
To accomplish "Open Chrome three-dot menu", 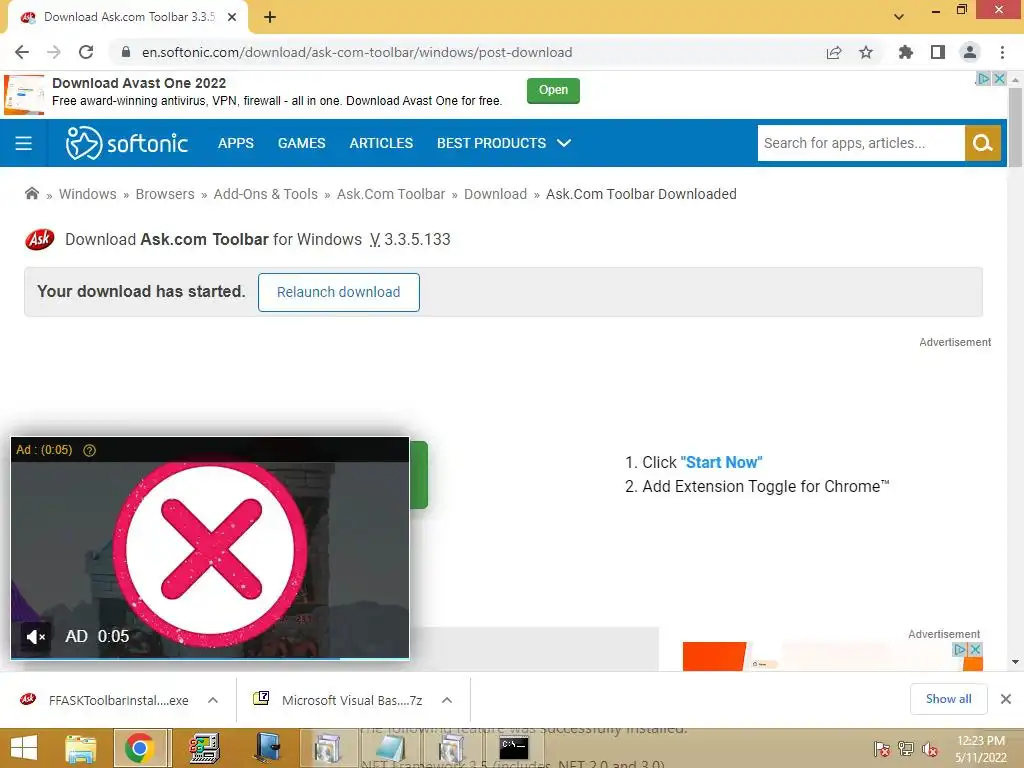I will [1002, 52].
